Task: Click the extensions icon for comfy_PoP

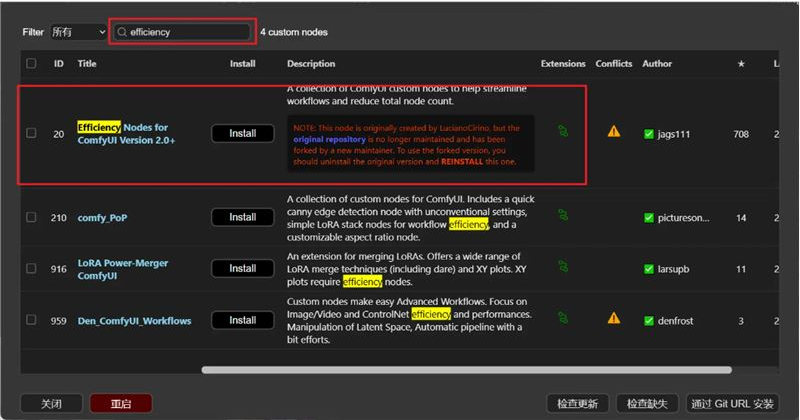Action: coord(563,215)
